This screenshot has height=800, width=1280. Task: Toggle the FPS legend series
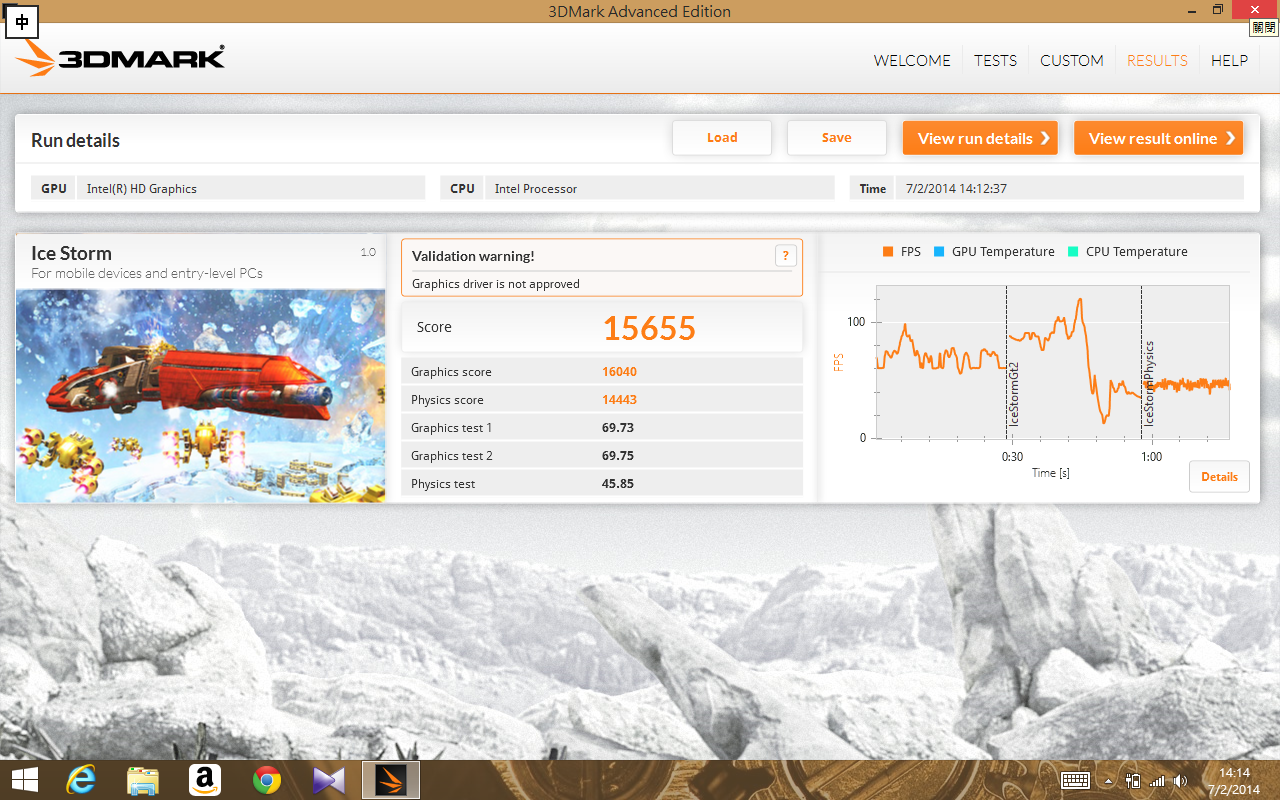click(902, 252)
